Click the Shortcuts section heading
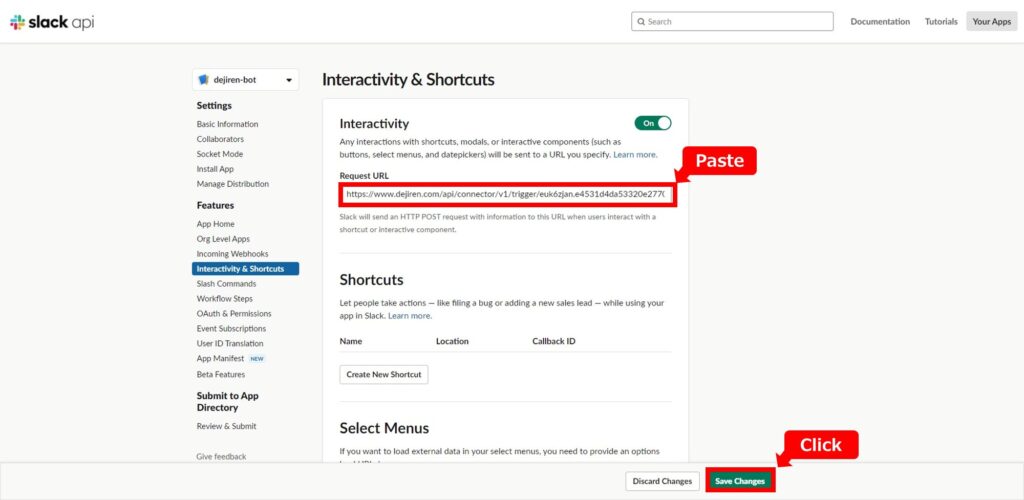This screenshot has width=1024, height=500. 372,280
